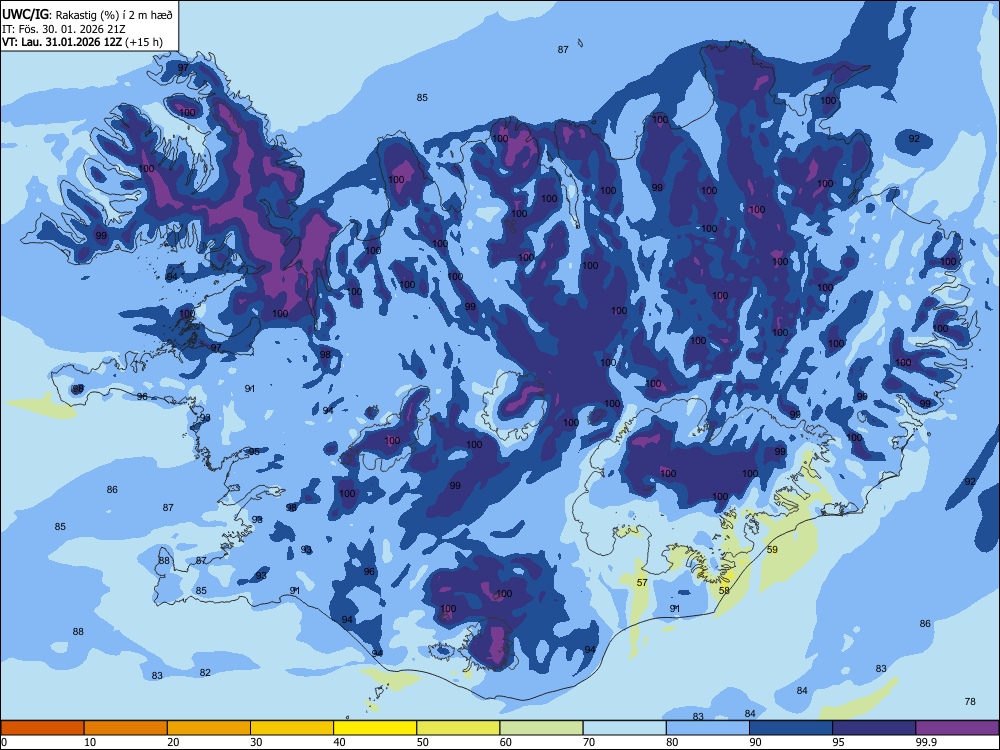Viewport: 1000px width, 750px height.
Task: Pick the 90–95% medium blue legend swatch
Action: (x=791, y=728)
